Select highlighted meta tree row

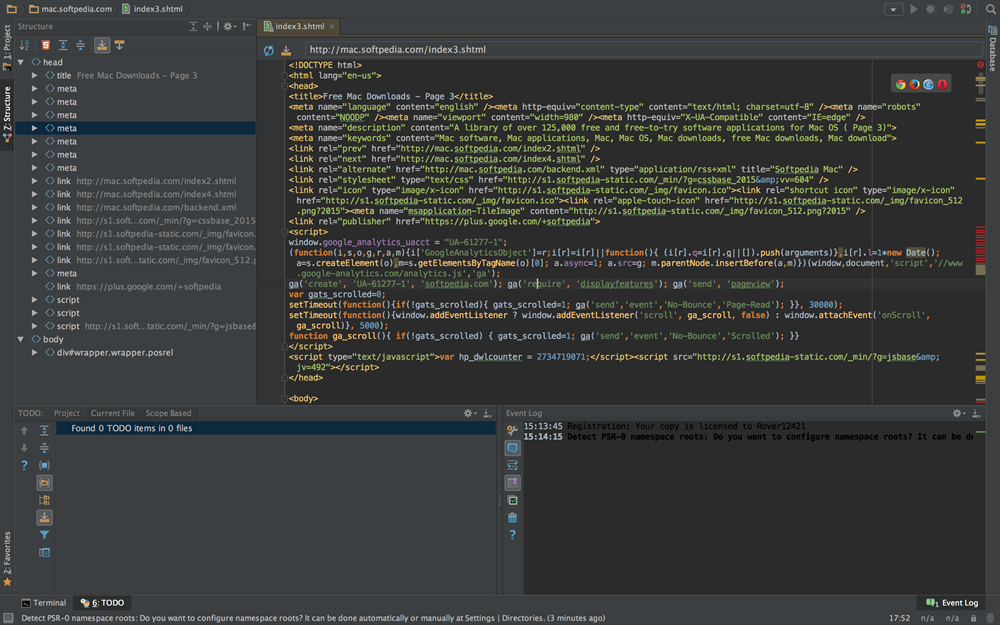click(135, 128)
